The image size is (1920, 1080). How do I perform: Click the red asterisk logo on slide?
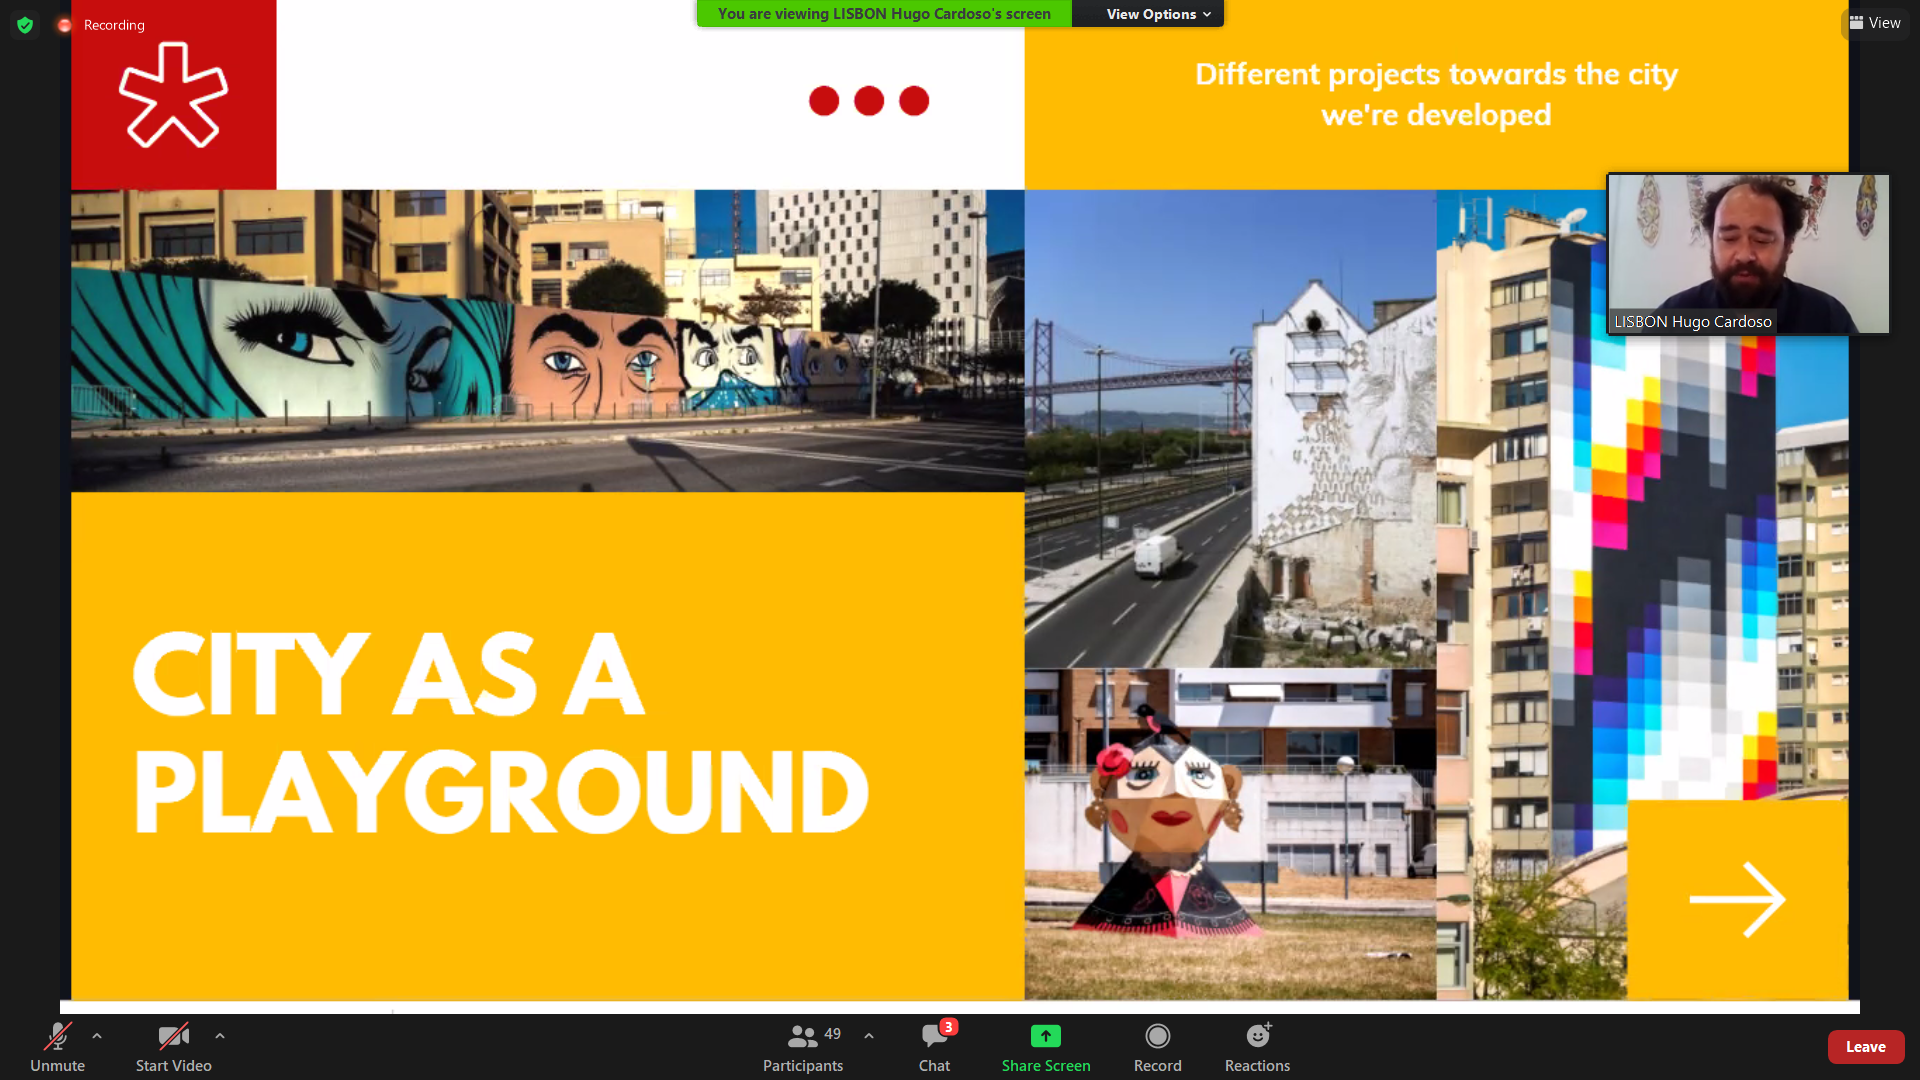(173, 95)
